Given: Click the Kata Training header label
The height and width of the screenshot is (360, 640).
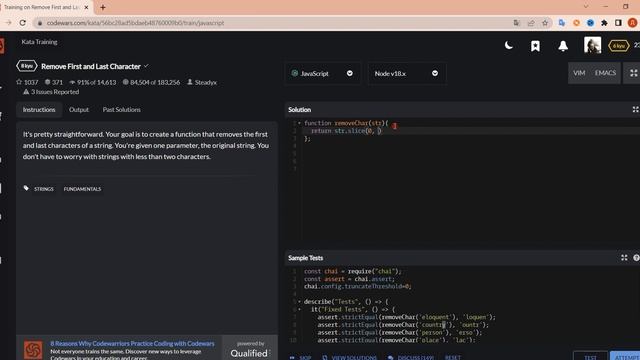Looking at the screenshot, I should coord(39,42).
